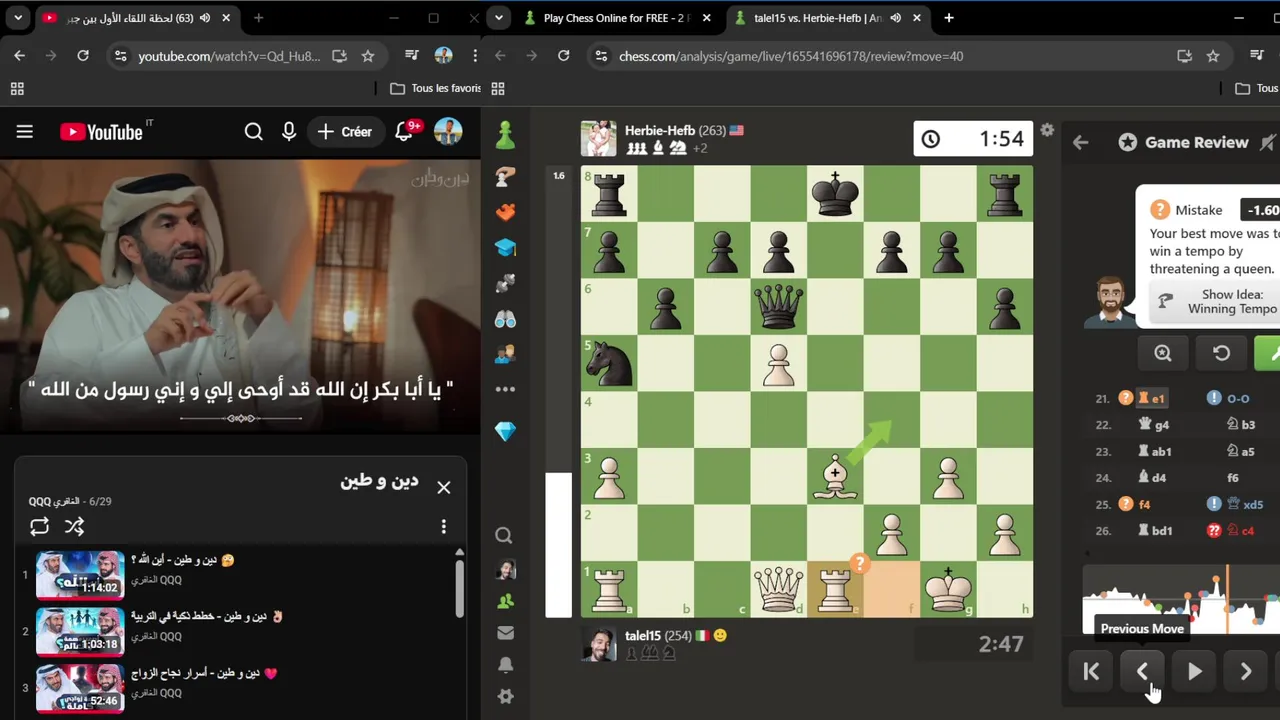Open the Play menu hand-with-pawn icon
1280x720 pixels.
(505, 176)
